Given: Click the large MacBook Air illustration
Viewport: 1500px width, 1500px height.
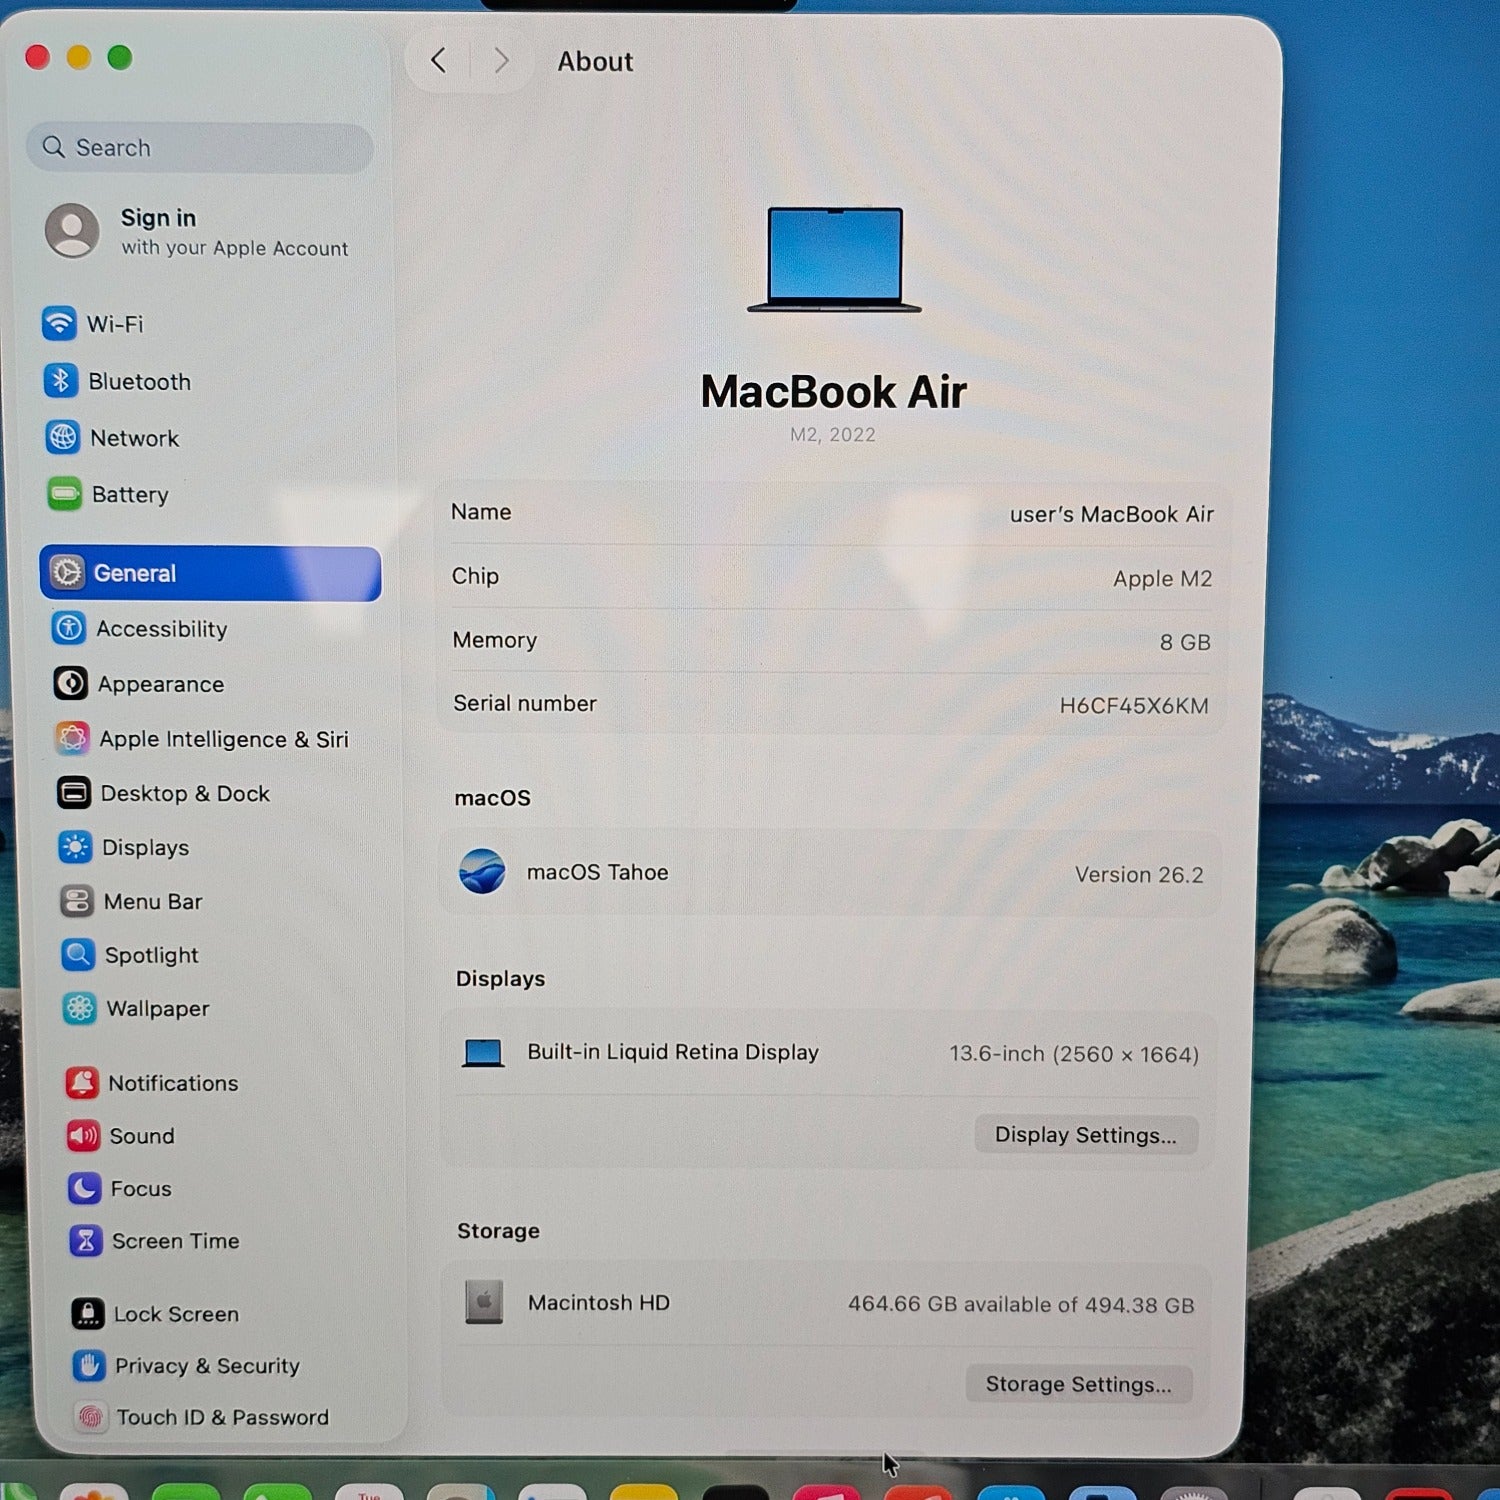Looking at the screenshot, I should click(834, 260).
